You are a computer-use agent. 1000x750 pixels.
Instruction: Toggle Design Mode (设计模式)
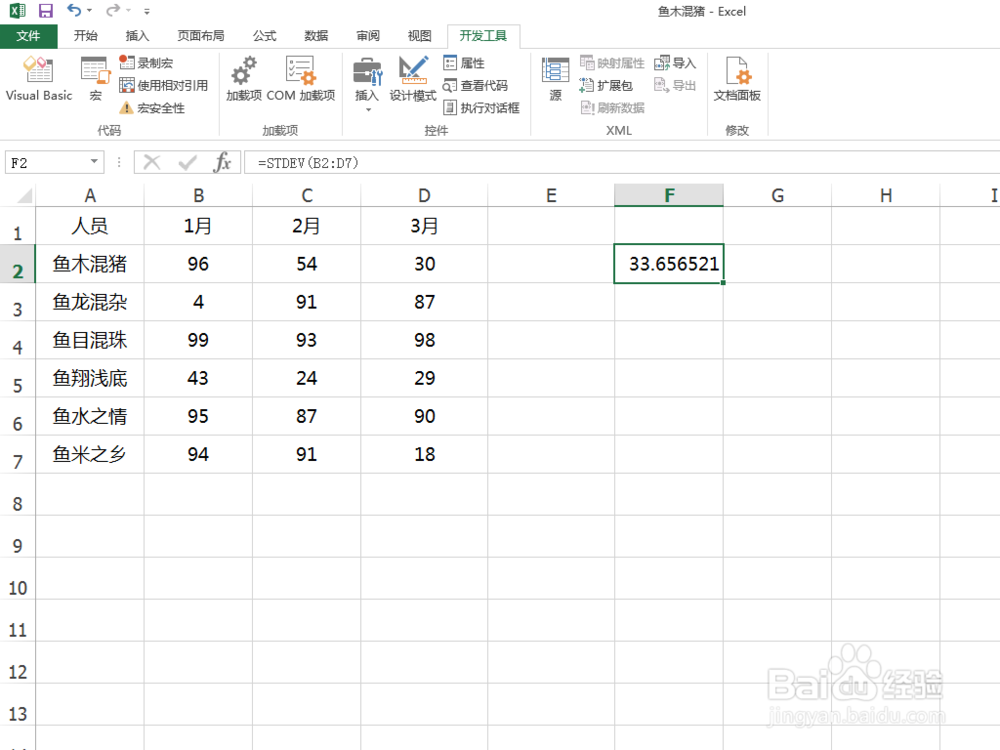click(413, 78)
